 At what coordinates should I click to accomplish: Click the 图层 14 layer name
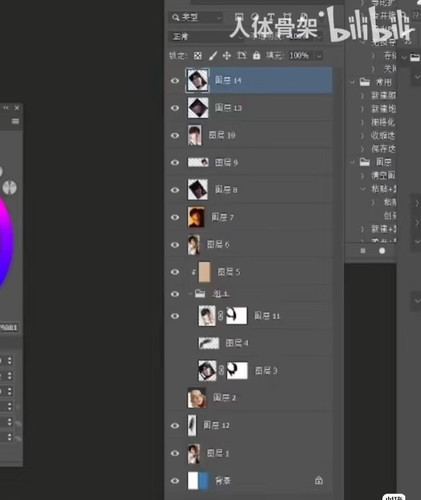click(x=228, y=80)
